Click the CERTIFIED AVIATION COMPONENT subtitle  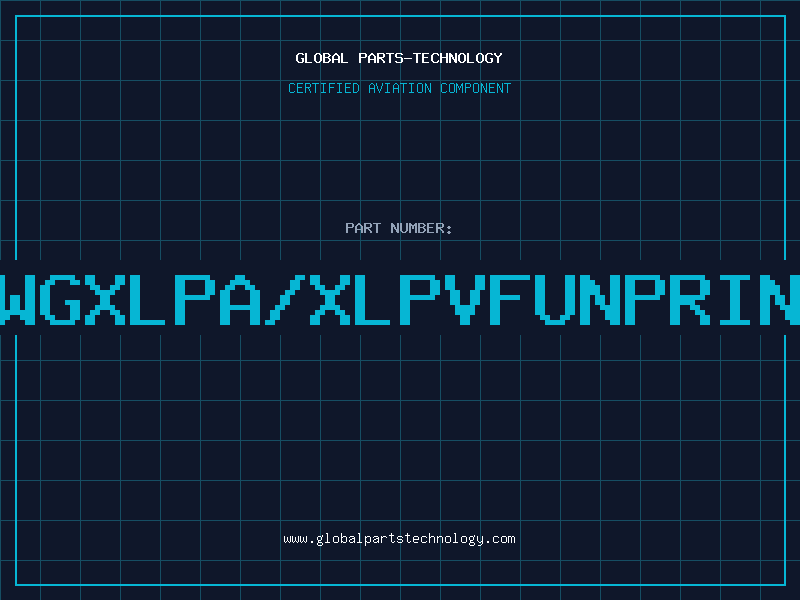click(399, 88)
